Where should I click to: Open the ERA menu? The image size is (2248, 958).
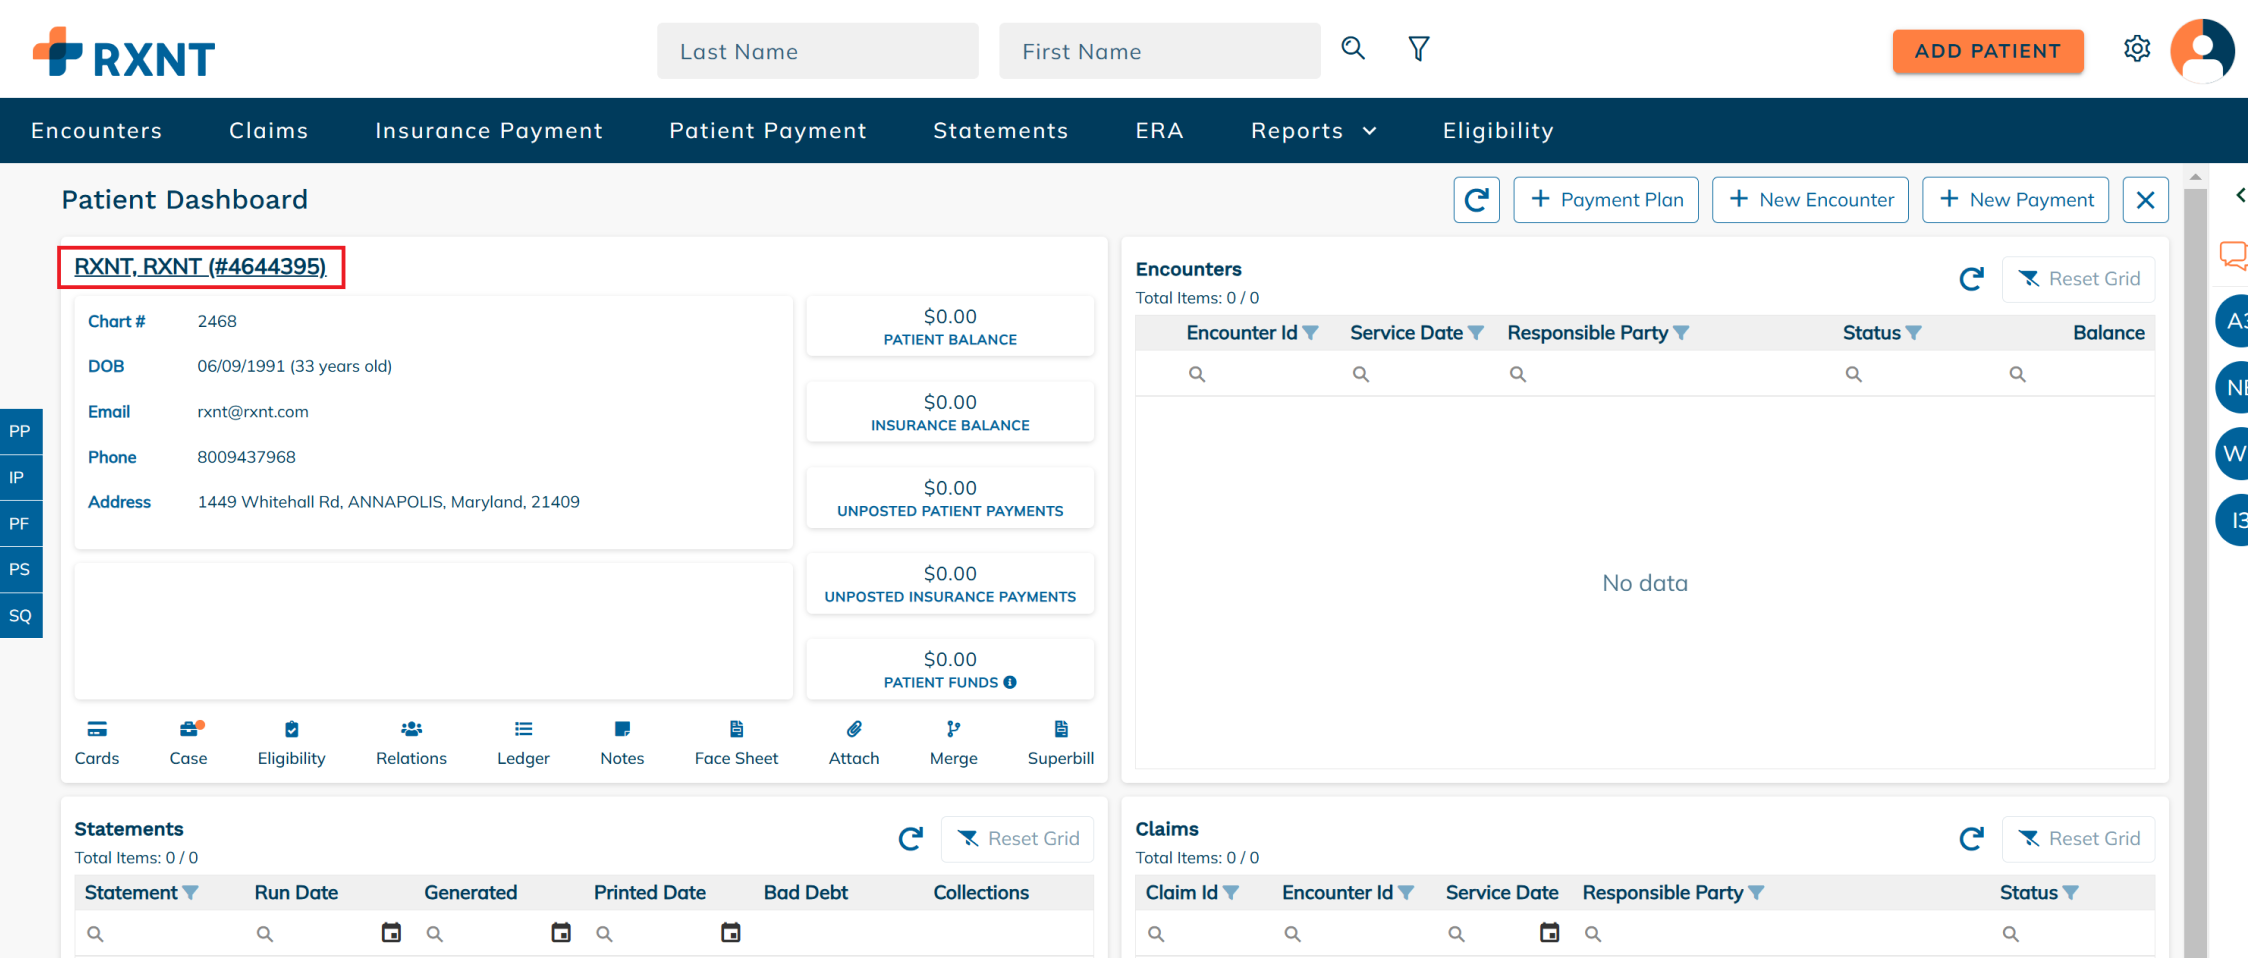1159,131
